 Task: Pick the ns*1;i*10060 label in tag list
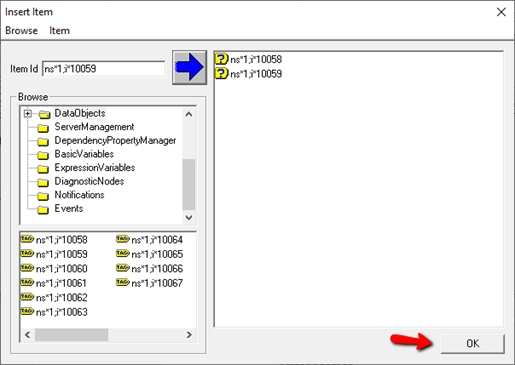[x=61, y=269]
